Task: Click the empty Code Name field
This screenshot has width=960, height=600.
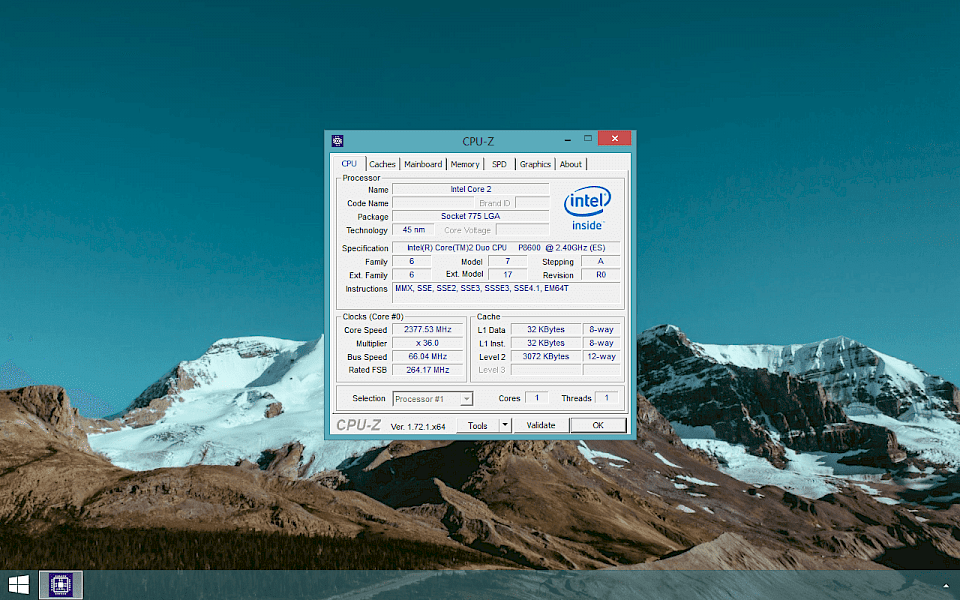Action: click(433, 203)
